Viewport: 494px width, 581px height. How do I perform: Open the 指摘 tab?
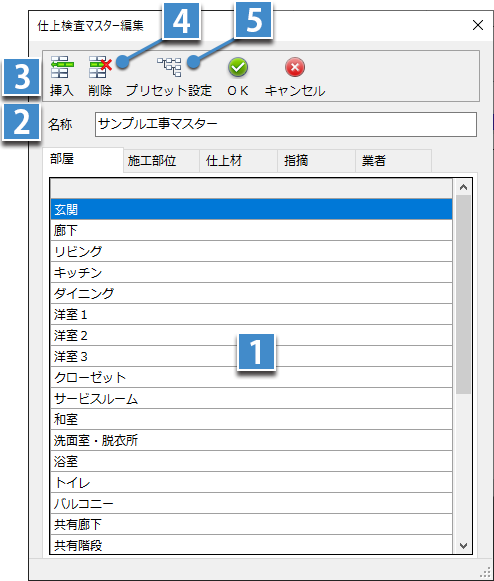pos(316,161)
